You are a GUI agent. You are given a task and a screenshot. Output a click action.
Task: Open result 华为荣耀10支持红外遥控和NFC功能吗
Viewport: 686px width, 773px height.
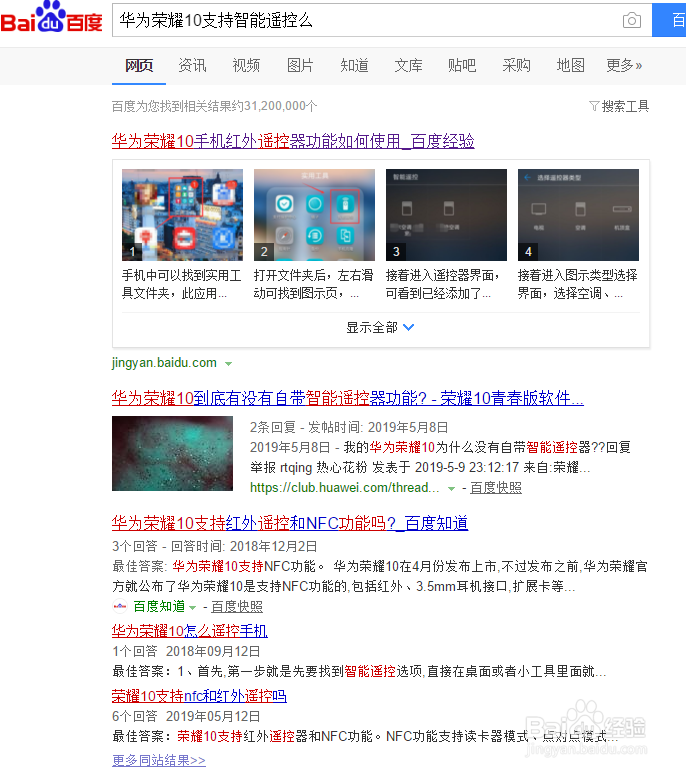(290, 523)
